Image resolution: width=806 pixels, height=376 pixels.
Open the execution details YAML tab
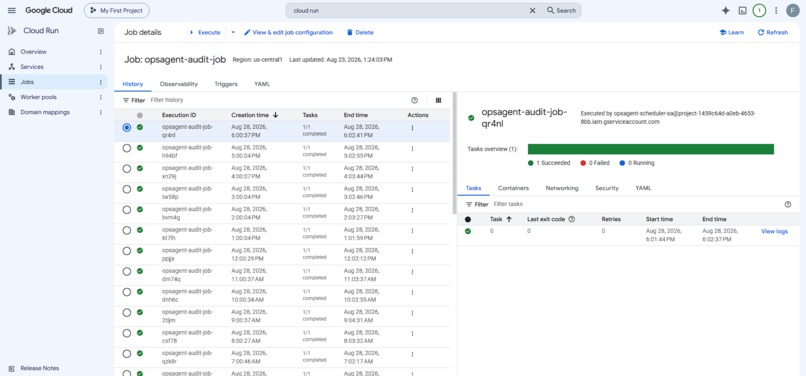tap(643, 188)
